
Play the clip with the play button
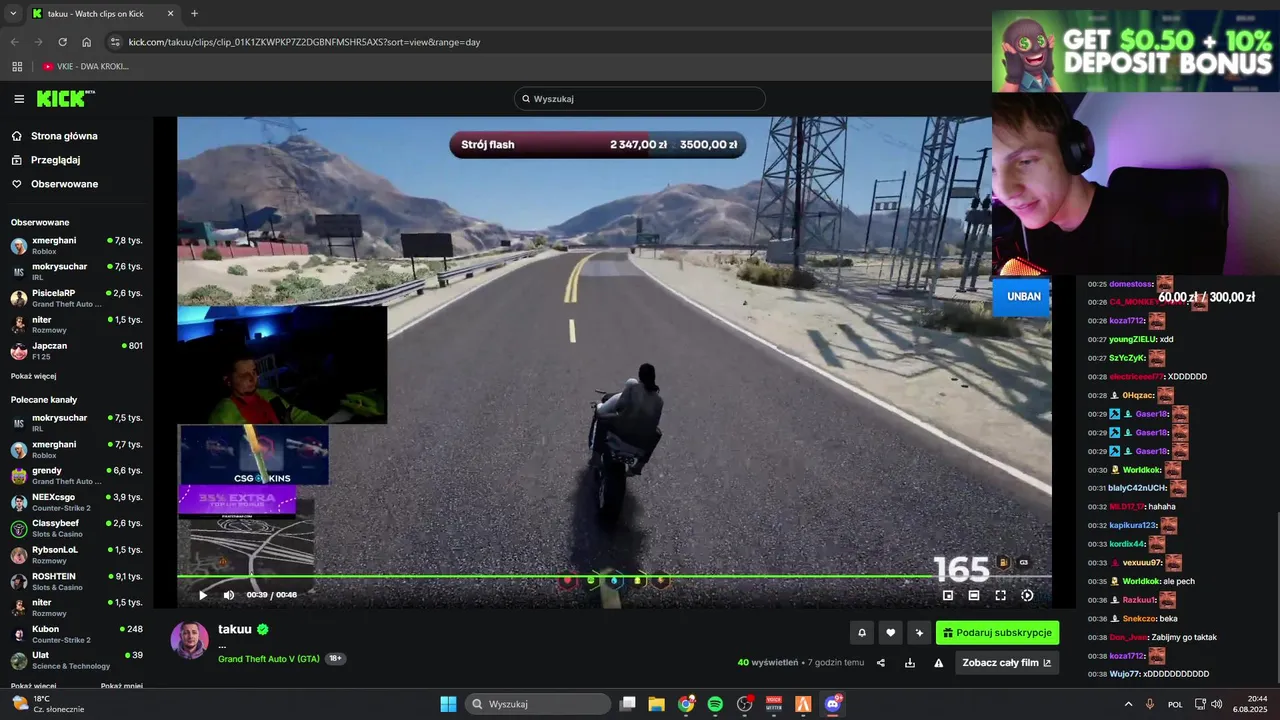[202, 595]
